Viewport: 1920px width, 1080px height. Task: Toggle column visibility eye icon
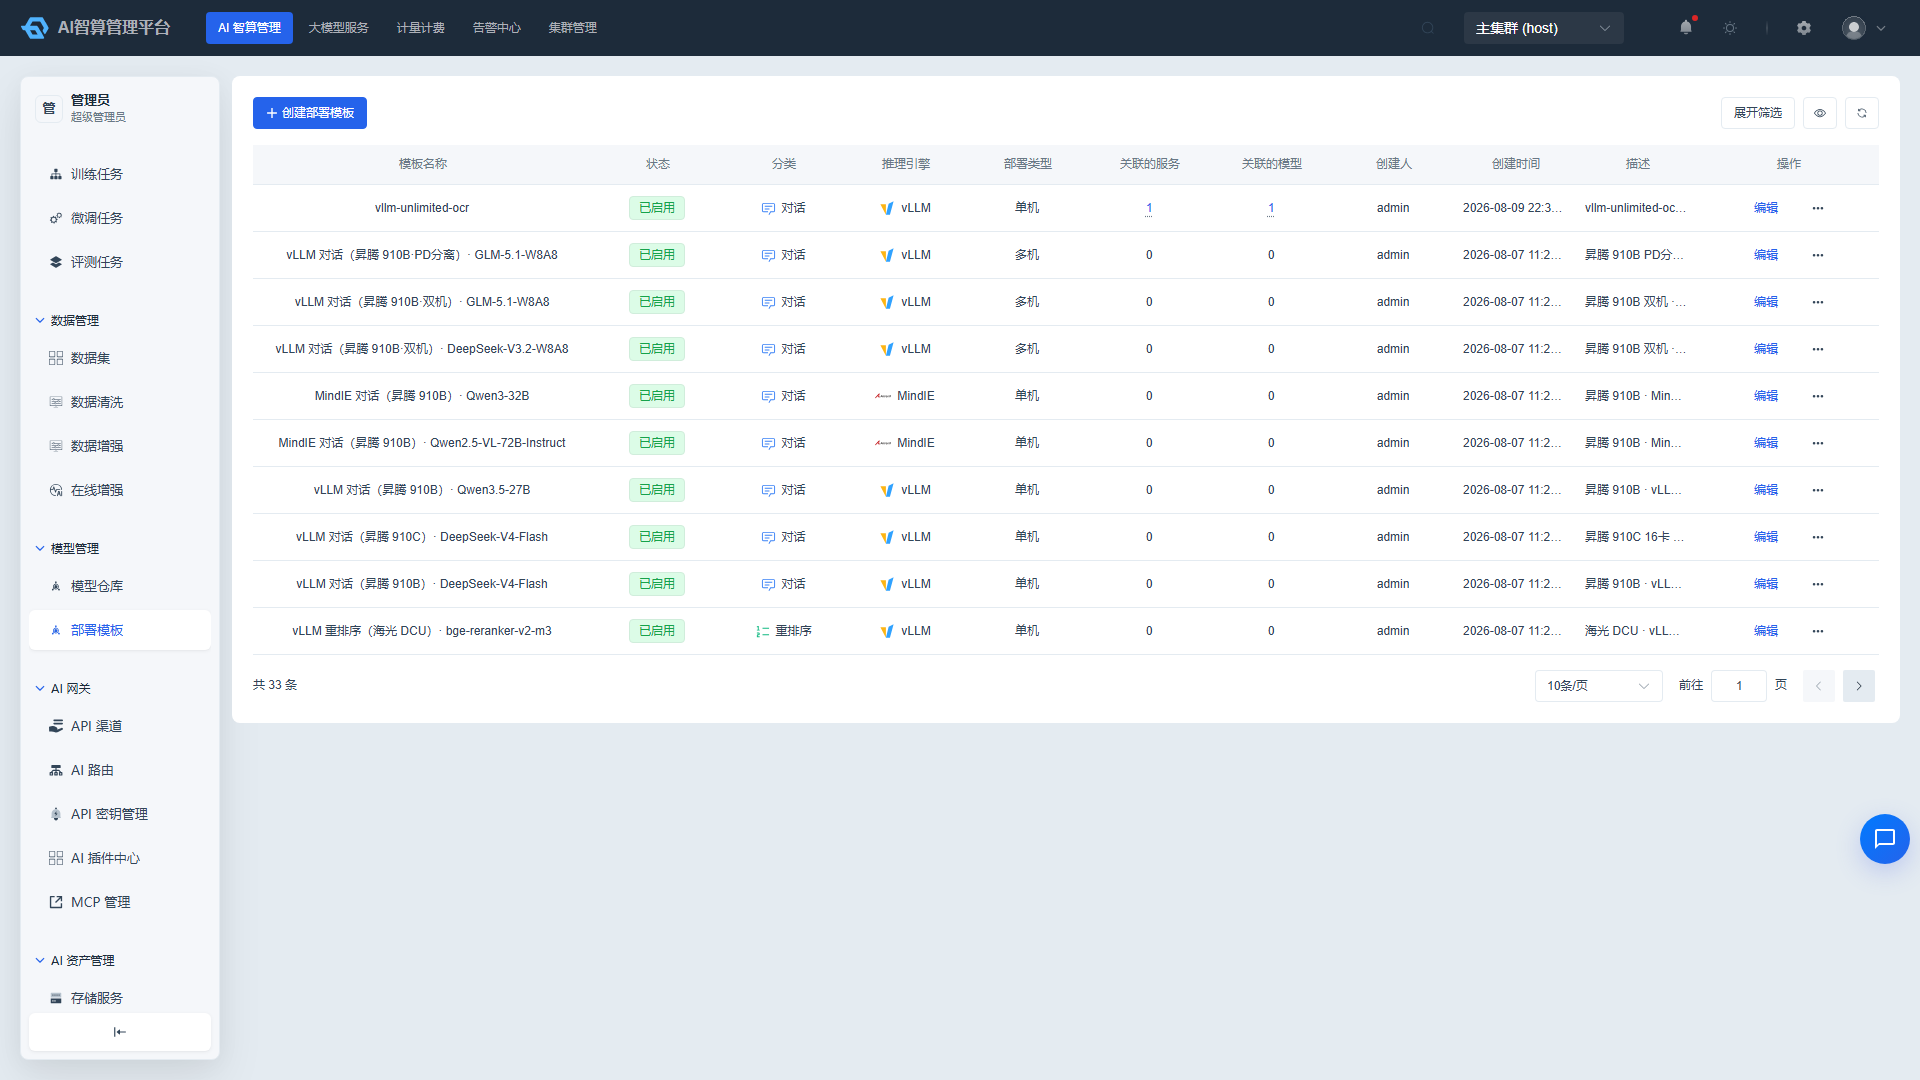click(1820, 113)
